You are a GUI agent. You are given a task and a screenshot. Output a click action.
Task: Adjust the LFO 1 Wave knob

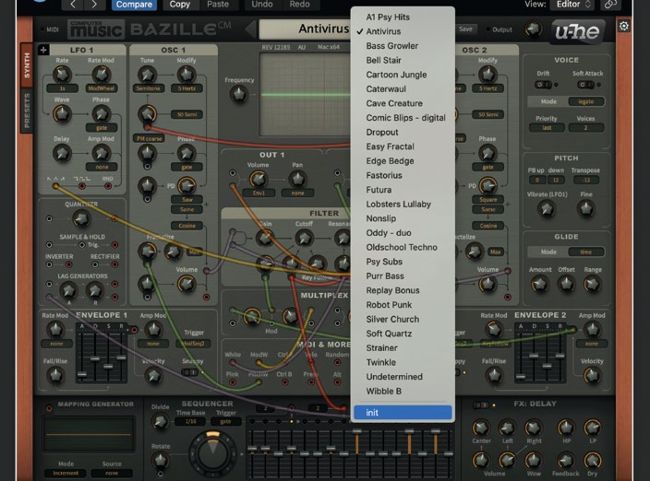62,114
